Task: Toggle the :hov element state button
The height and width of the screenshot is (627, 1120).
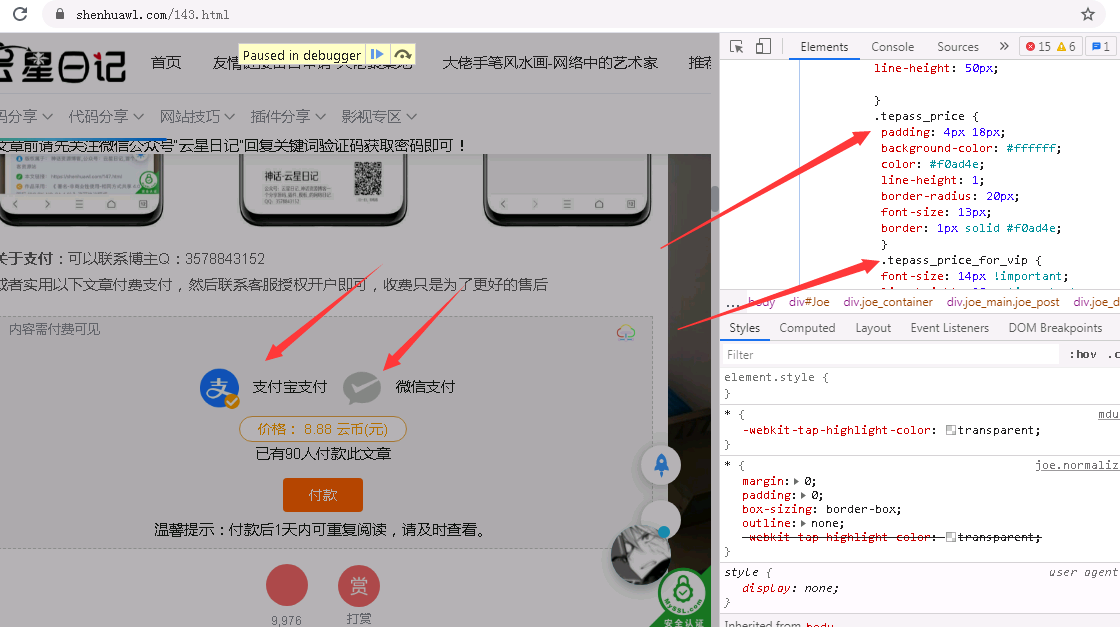Action: point(1082,354)
